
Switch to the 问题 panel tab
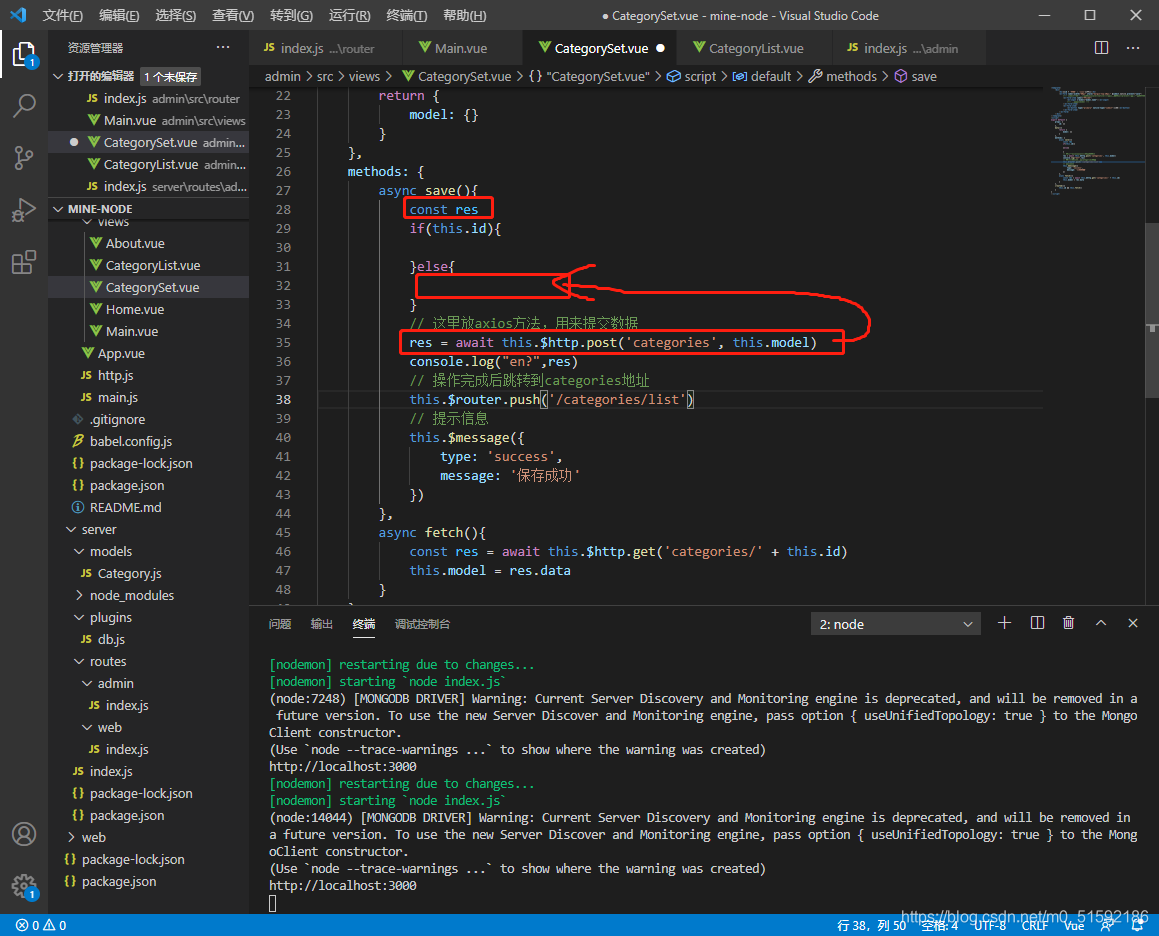(280, 624)
